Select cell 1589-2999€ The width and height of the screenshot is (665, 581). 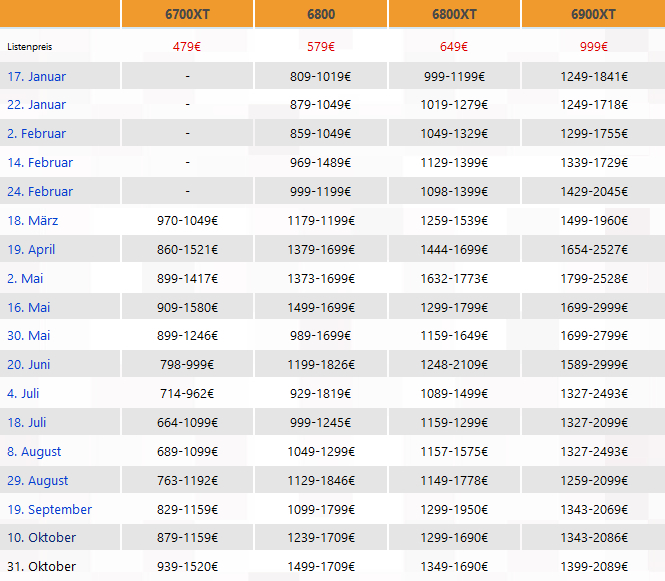pyautogui.click(x=594, y=364)
